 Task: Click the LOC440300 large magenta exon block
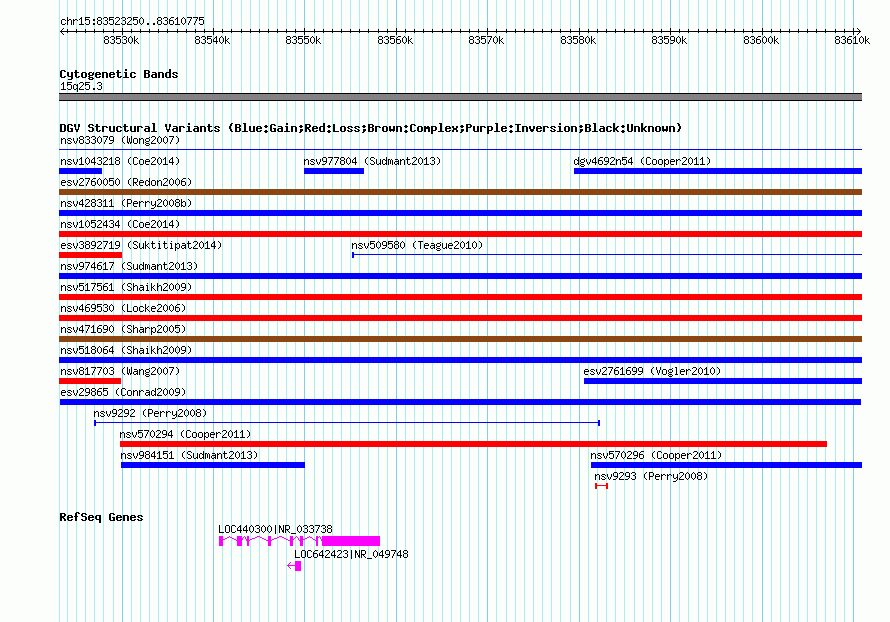pyautogui.click(x=351, y=541)
